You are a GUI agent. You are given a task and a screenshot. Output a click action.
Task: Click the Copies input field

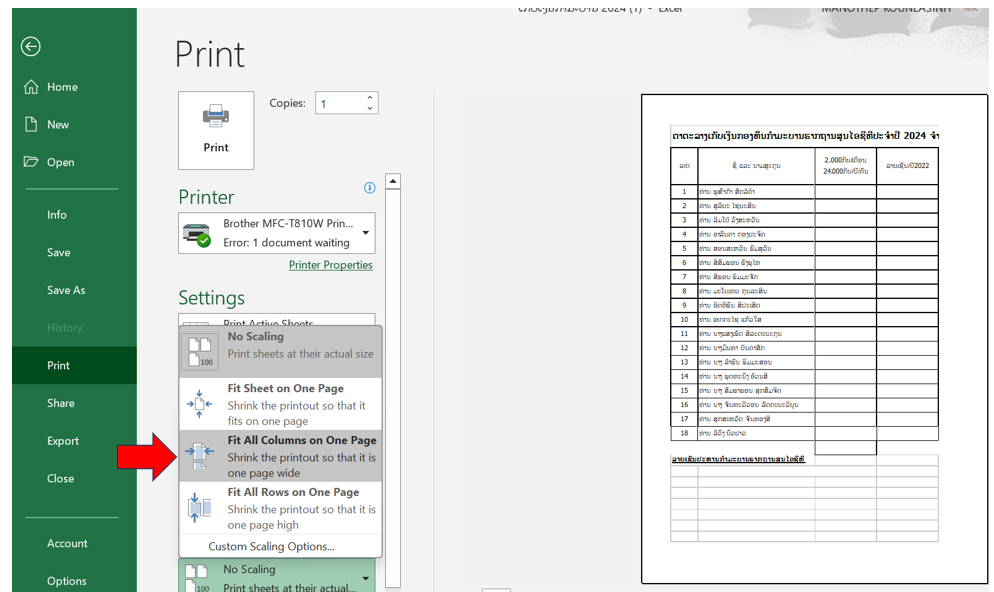[340, 103]
